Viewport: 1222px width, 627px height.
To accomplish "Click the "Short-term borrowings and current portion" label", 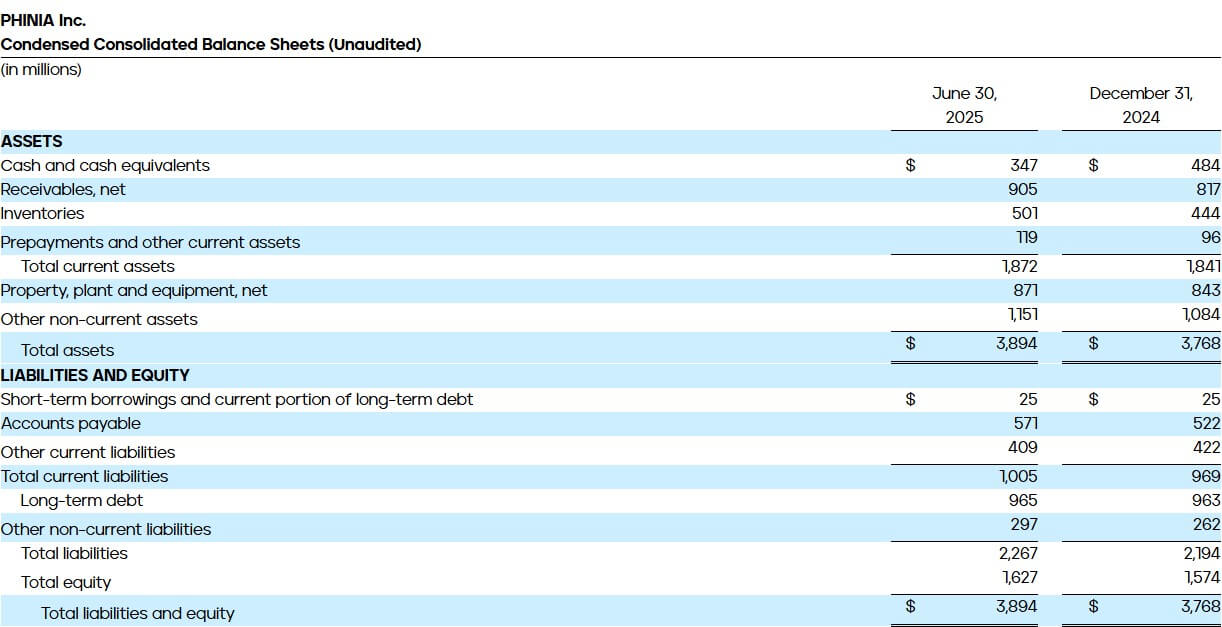I will (237, 400).
